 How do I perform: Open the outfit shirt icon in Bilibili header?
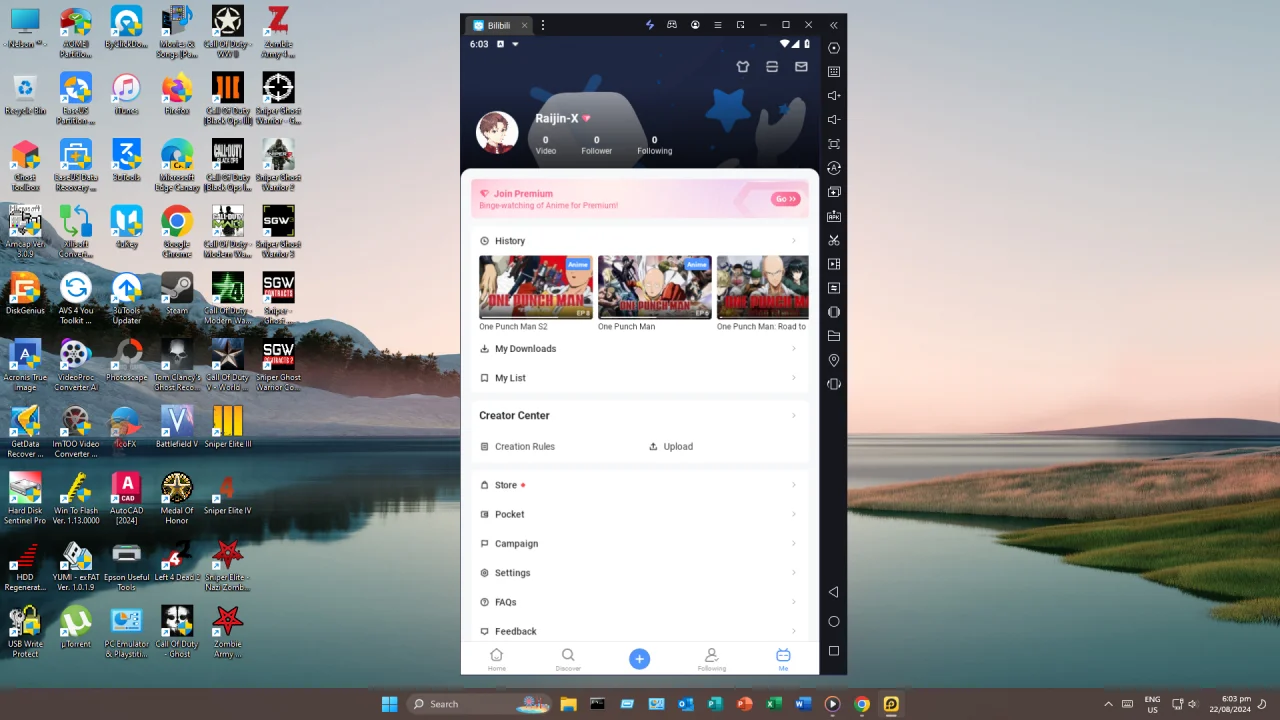(x=743, y=67)
